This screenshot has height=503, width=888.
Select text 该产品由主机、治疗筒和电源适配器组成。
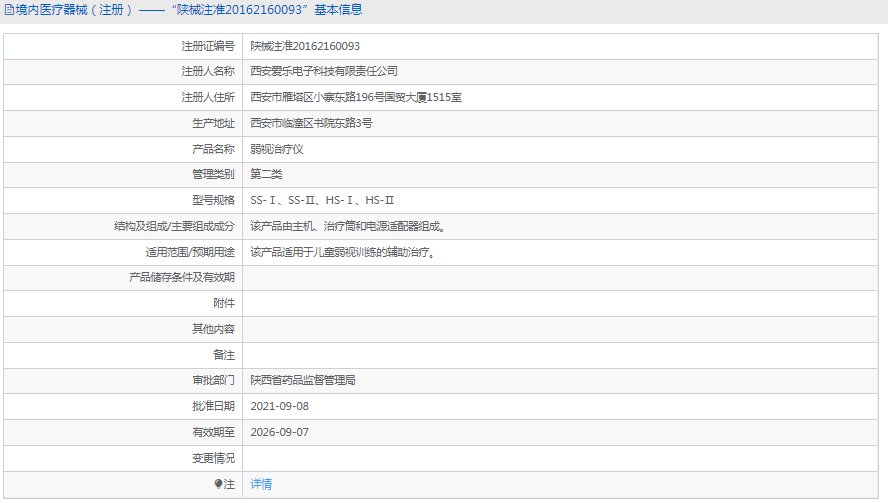click(350, 226)
